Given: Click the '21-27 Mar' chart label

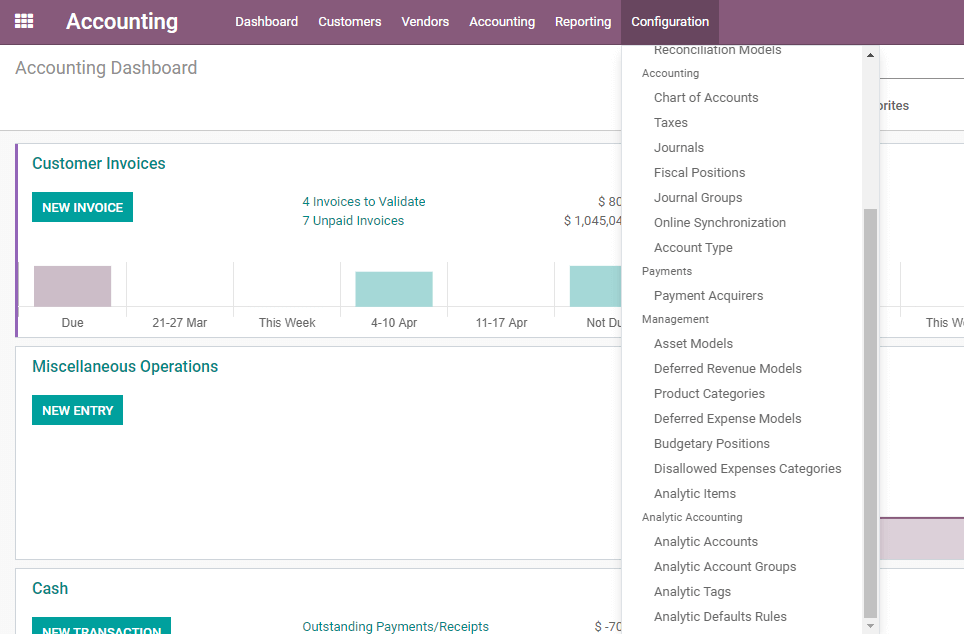Looking at the screenshot, I should (x=180, y=323).
